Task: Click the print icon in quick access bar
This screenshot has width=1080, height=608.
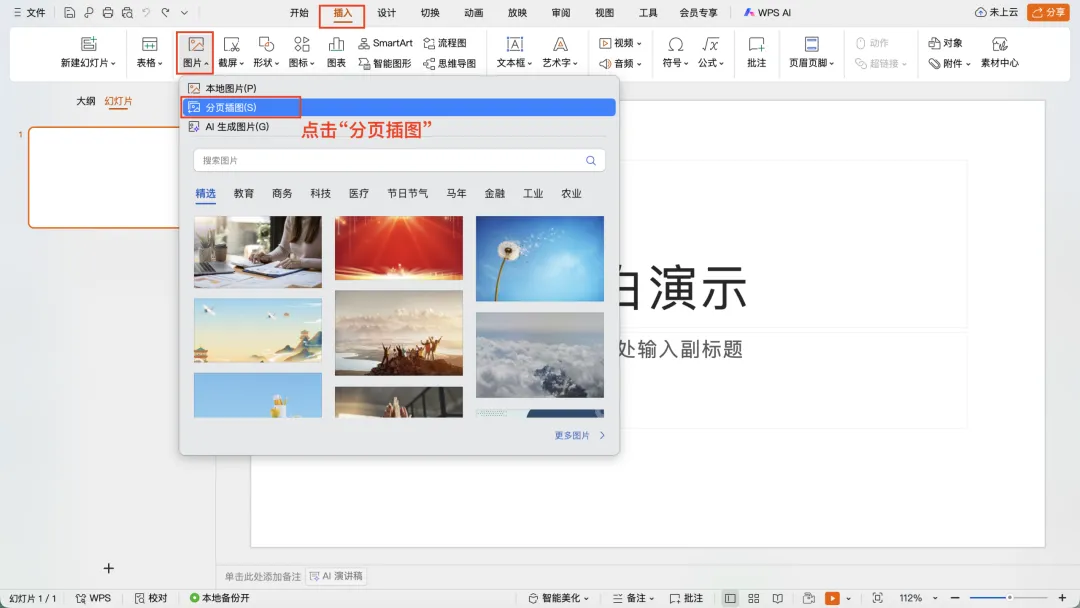Action: coord(107,12)
